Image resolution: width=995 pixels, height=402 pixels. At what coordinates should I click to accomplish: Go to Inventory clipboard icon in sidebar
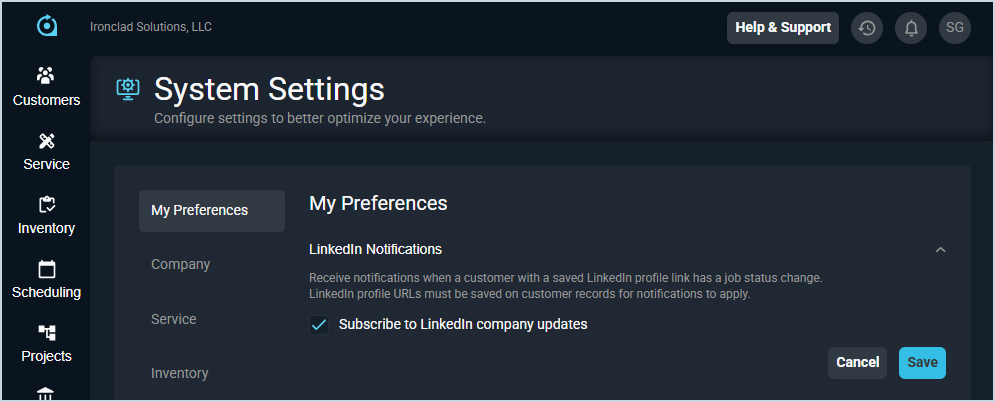pos(46,205)
